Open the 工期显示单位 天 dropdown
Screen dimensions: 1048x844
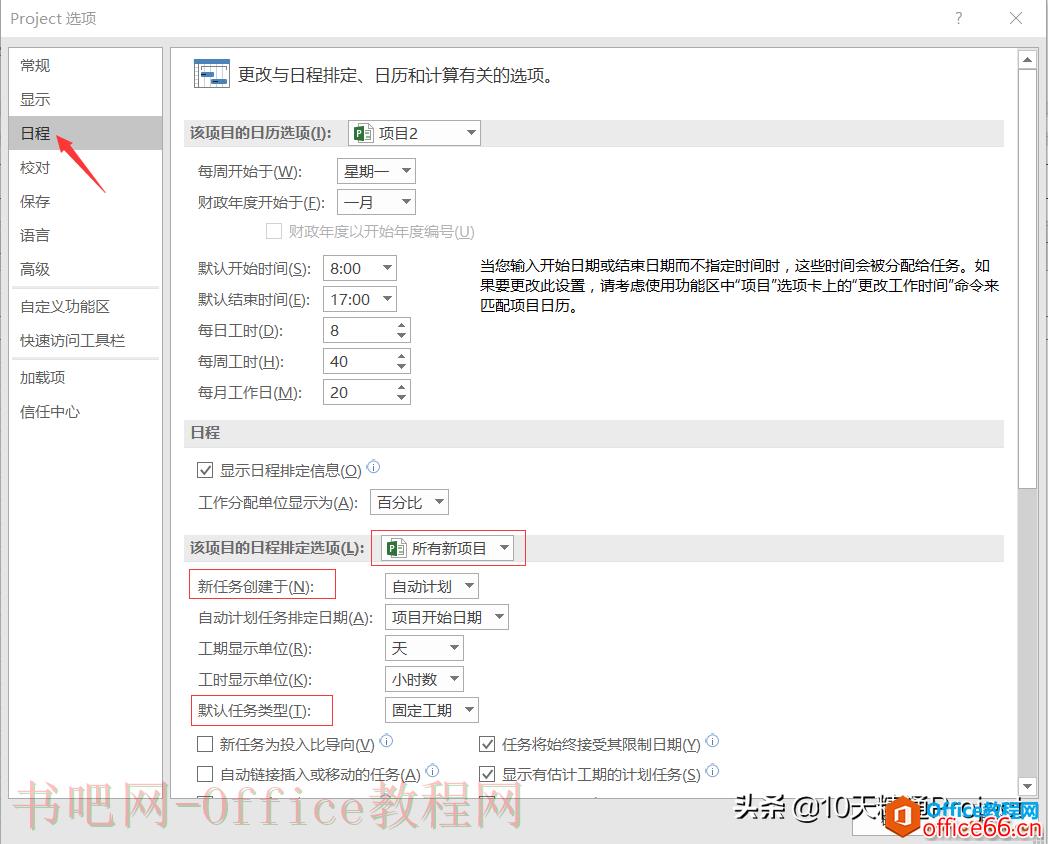(424, 648)
